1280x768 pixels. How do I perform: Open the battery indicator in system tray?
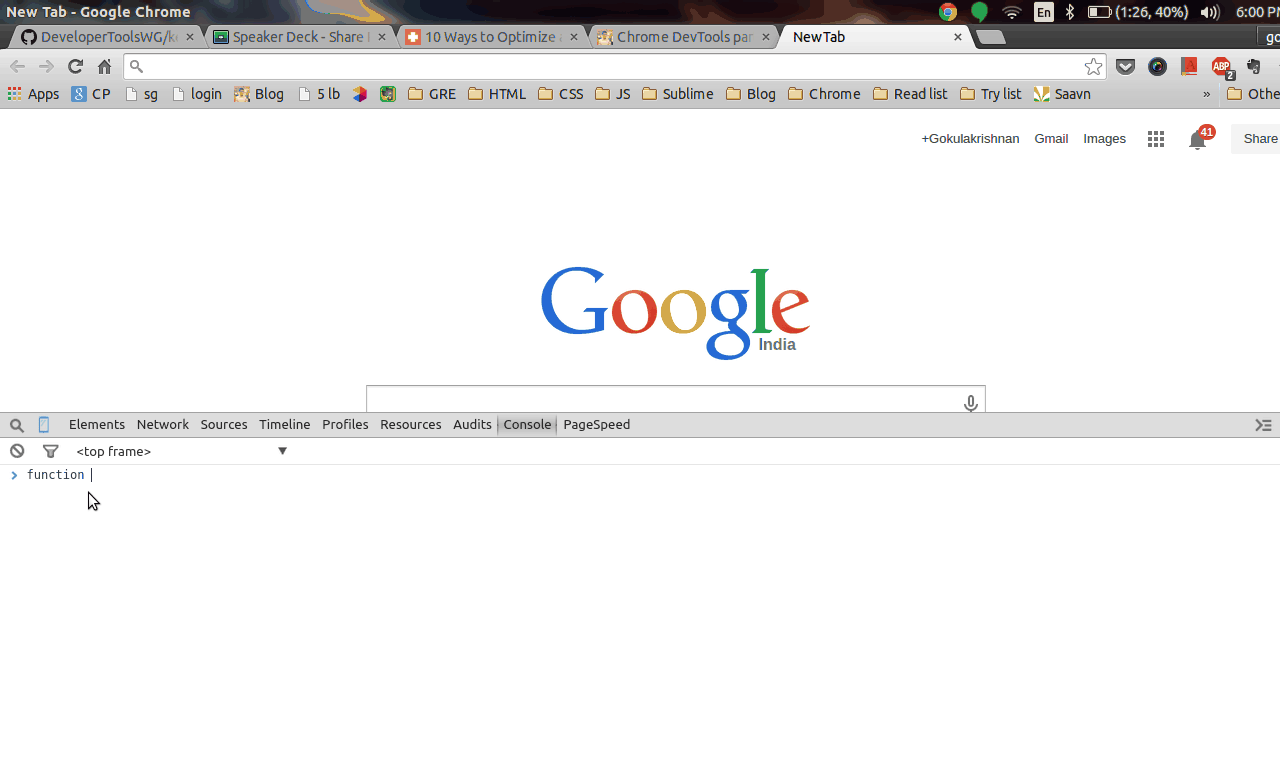tap(1138, 12)
